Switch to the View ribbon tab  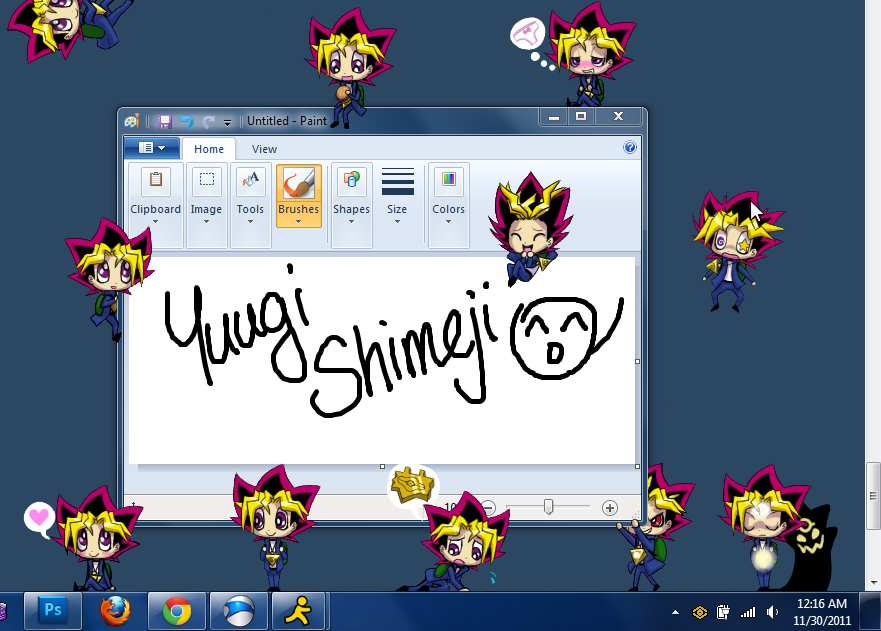[x=264, y=149]
